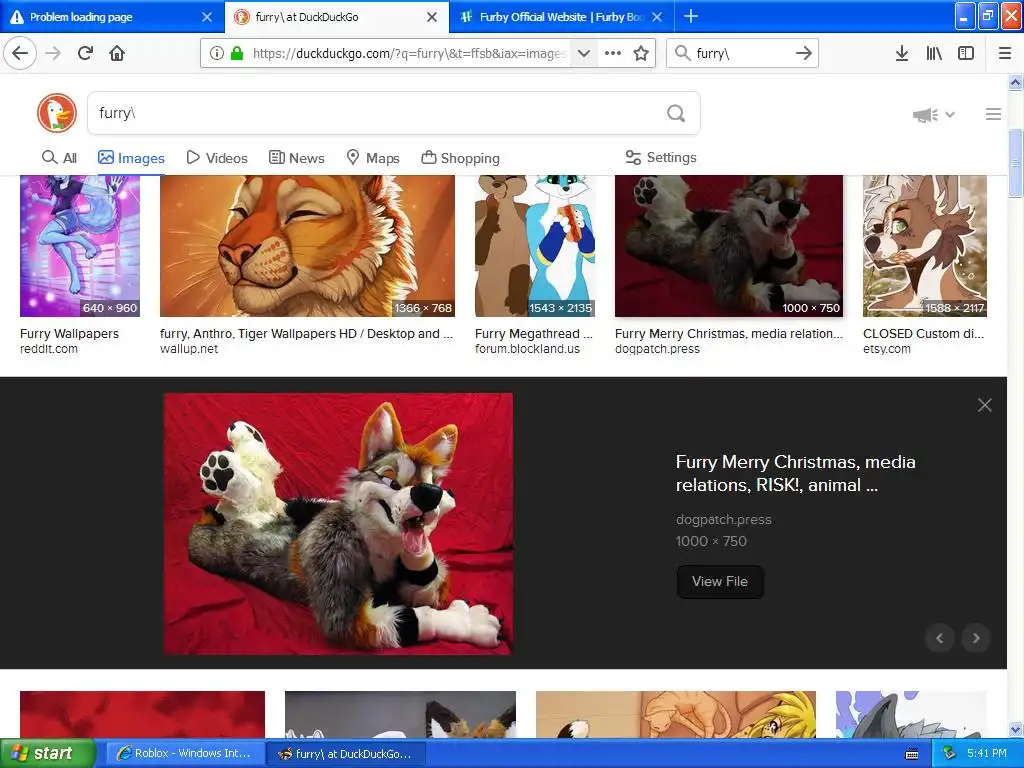Viewport: 1024px width, 768px height.
Task: Click the forum.blockland.us source text
Action: point(527,349)
